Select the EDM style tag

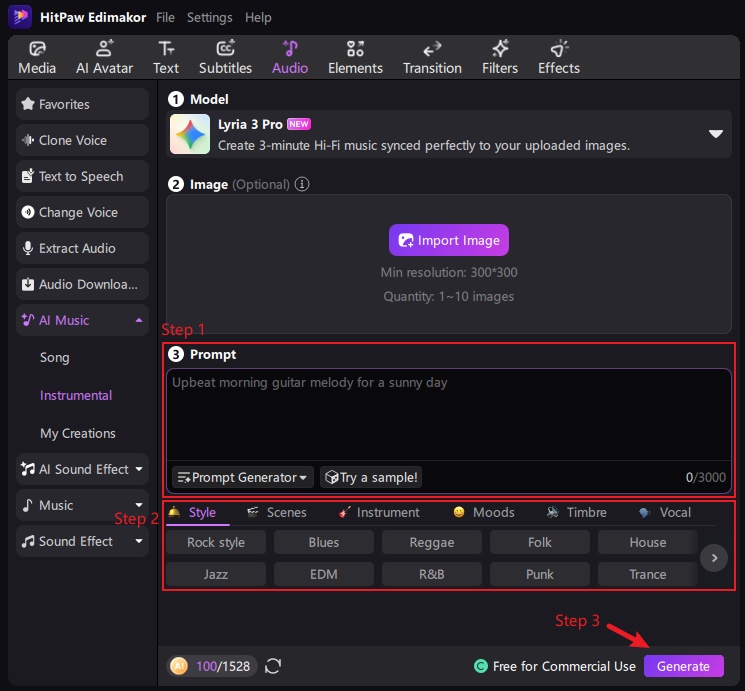pos(324,574)
